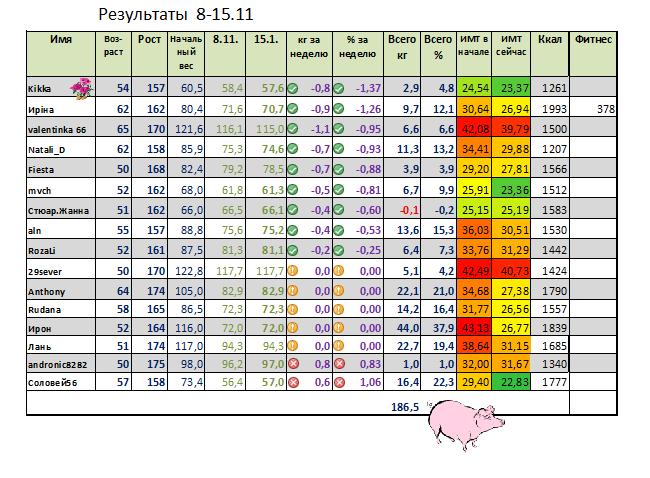The width and height of the screenshot is (650, 478).
Task: Click the calorie value '1839'
Action: (554, 328)
